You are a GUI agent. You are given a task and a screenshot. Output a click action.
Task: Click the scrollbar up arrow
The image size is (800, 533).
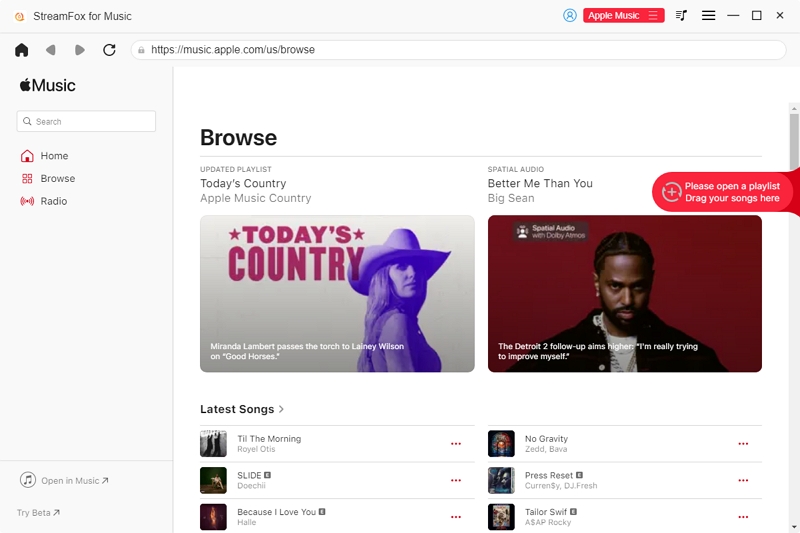coord(794,108)
